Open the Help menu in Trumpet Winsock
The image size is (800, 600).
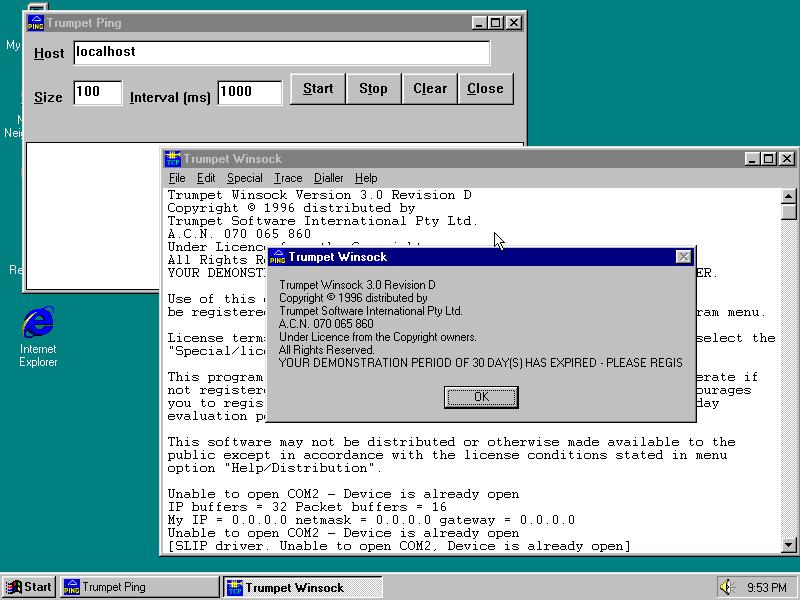pos(366,178)
